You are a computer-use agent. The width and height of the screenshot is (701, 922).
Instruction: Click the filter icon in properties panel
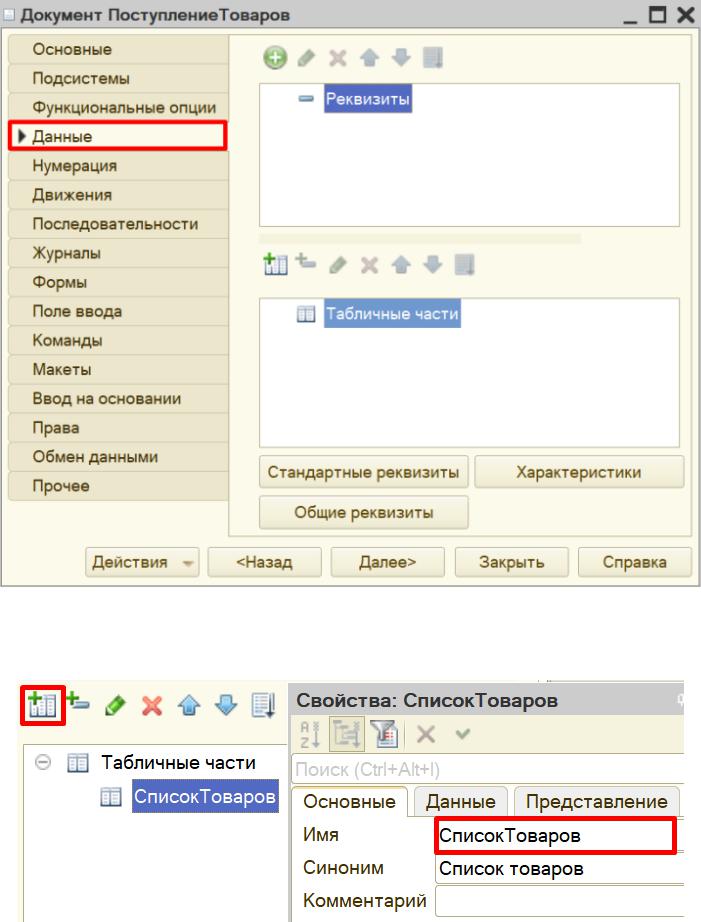pyautogui.click(x=385, y=734)
